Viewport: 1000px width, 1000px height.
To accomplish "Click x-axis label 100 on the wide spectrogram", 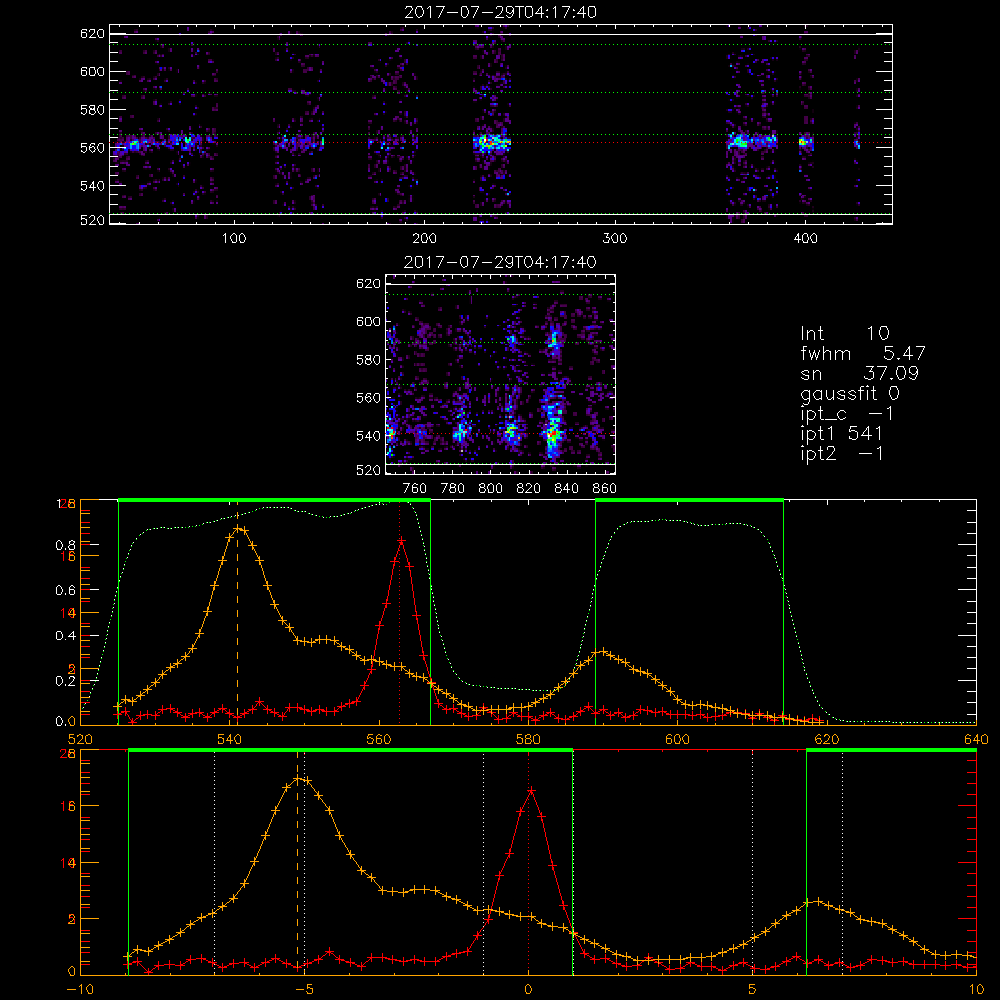I will pyautogui.click(x=234, y=239).
